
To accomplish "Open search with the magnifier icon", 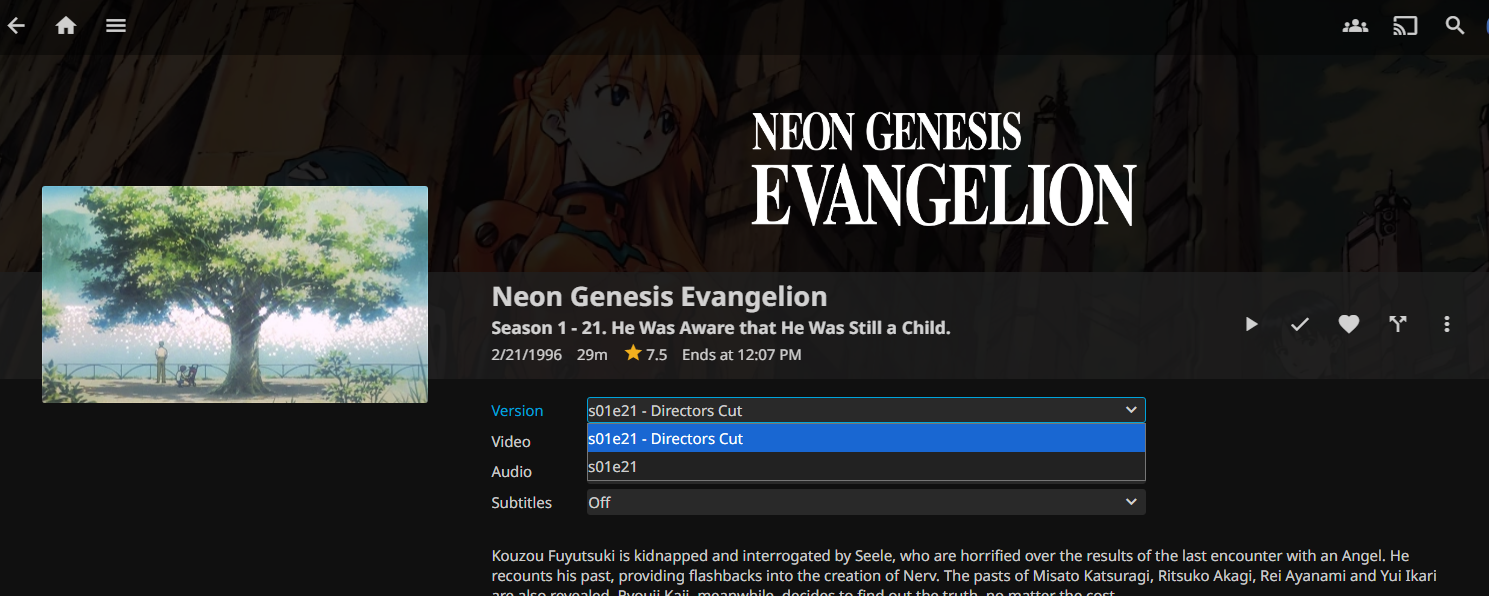I will (1455, 26).
